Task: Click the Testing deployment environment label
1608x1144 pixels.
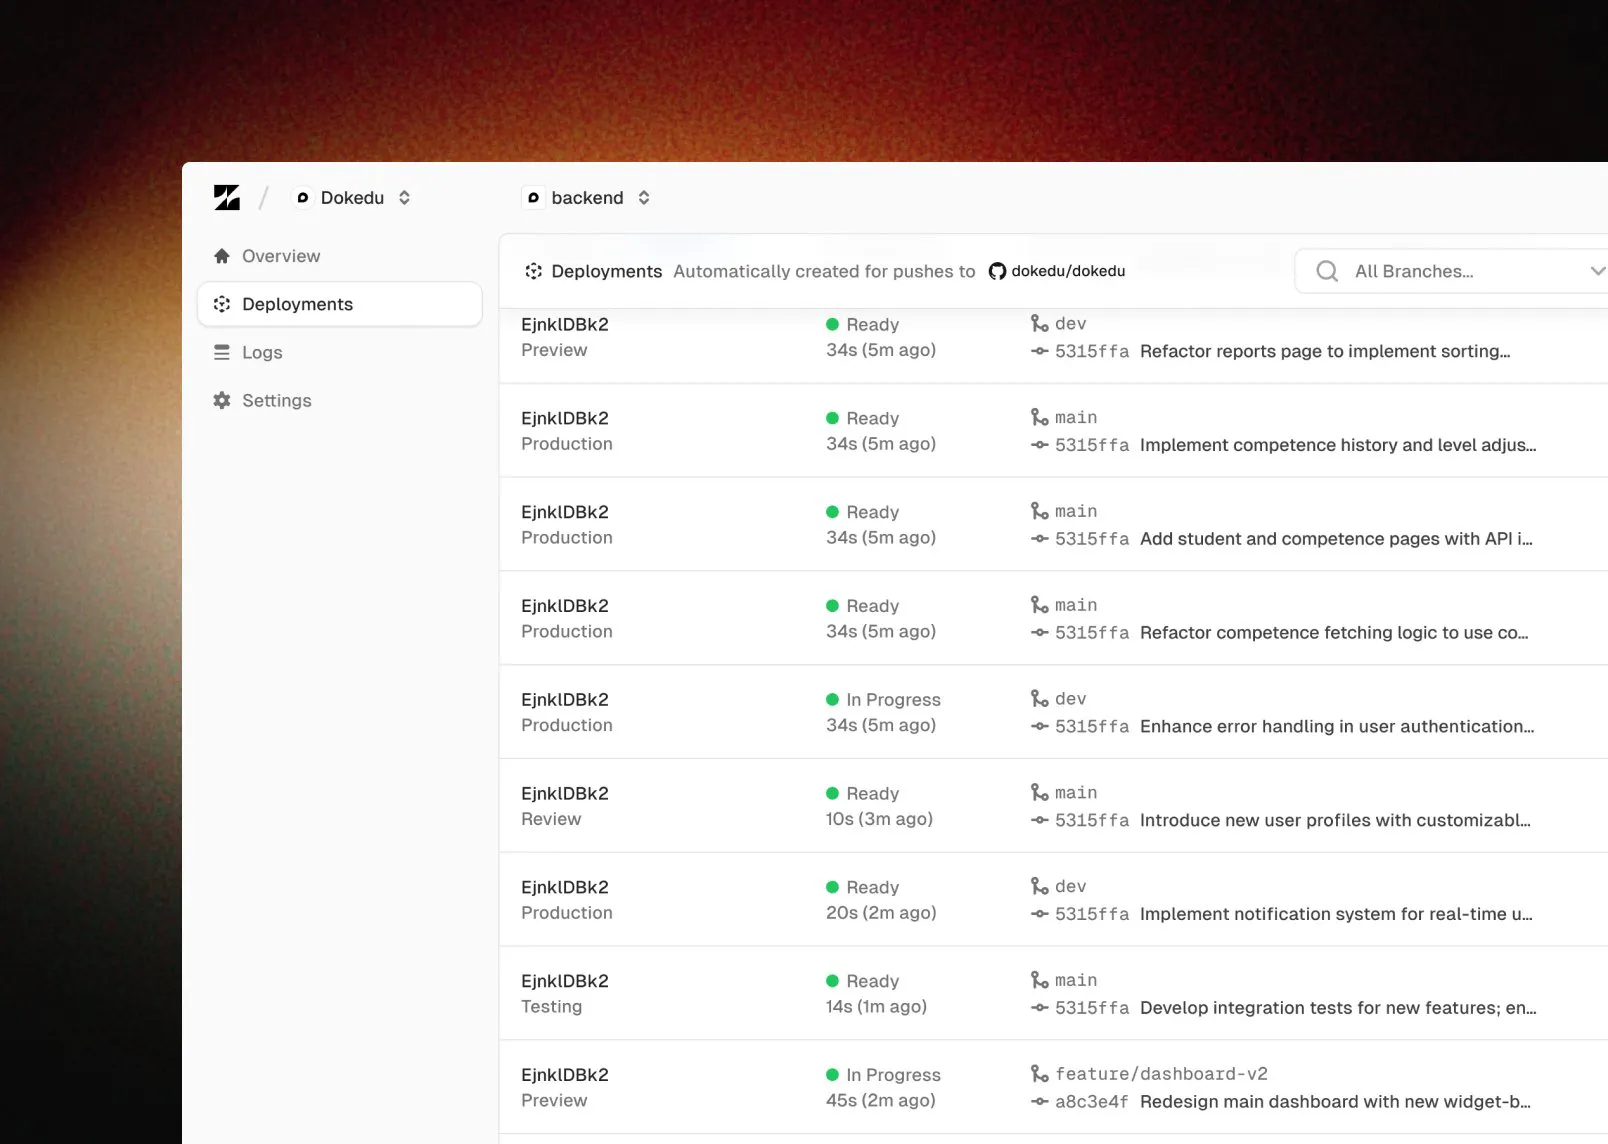Action: 551,1007
